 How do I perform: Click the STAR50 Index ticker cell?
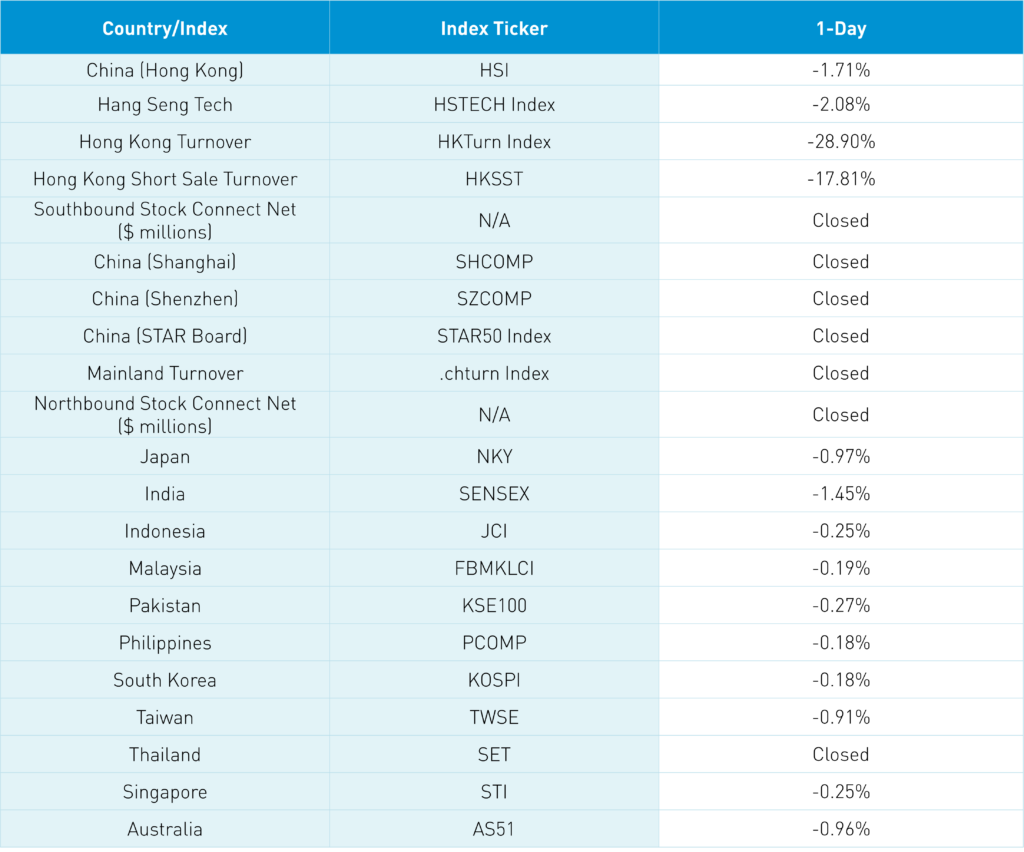pyautogui.click(x=494, y=336)
